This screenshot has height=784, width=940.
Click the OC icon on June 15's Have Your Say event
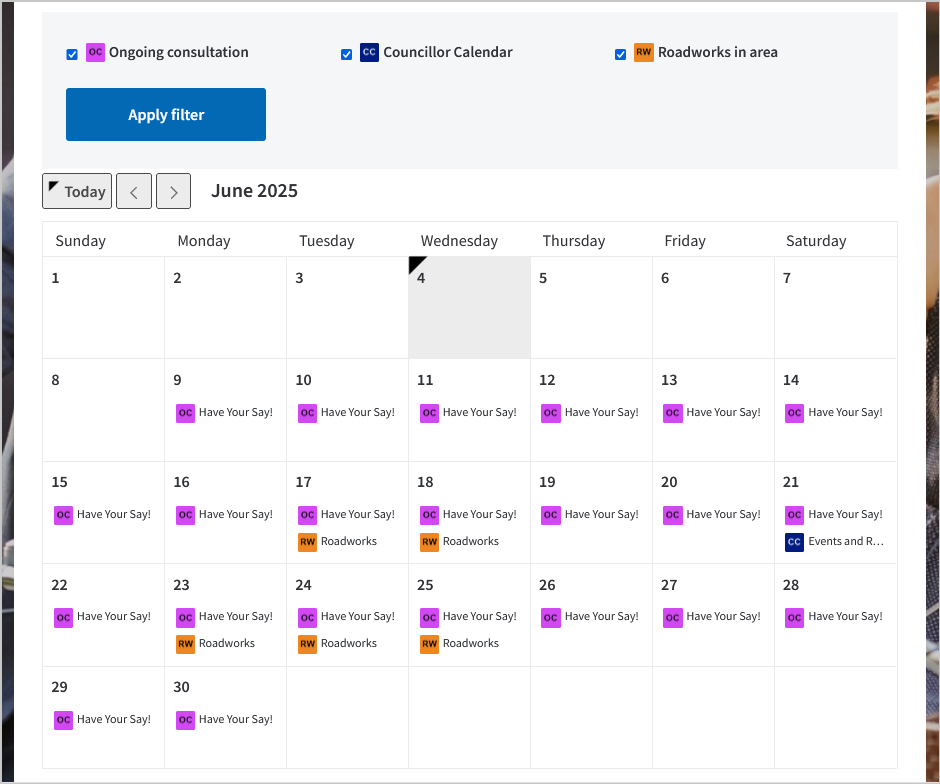63,514
